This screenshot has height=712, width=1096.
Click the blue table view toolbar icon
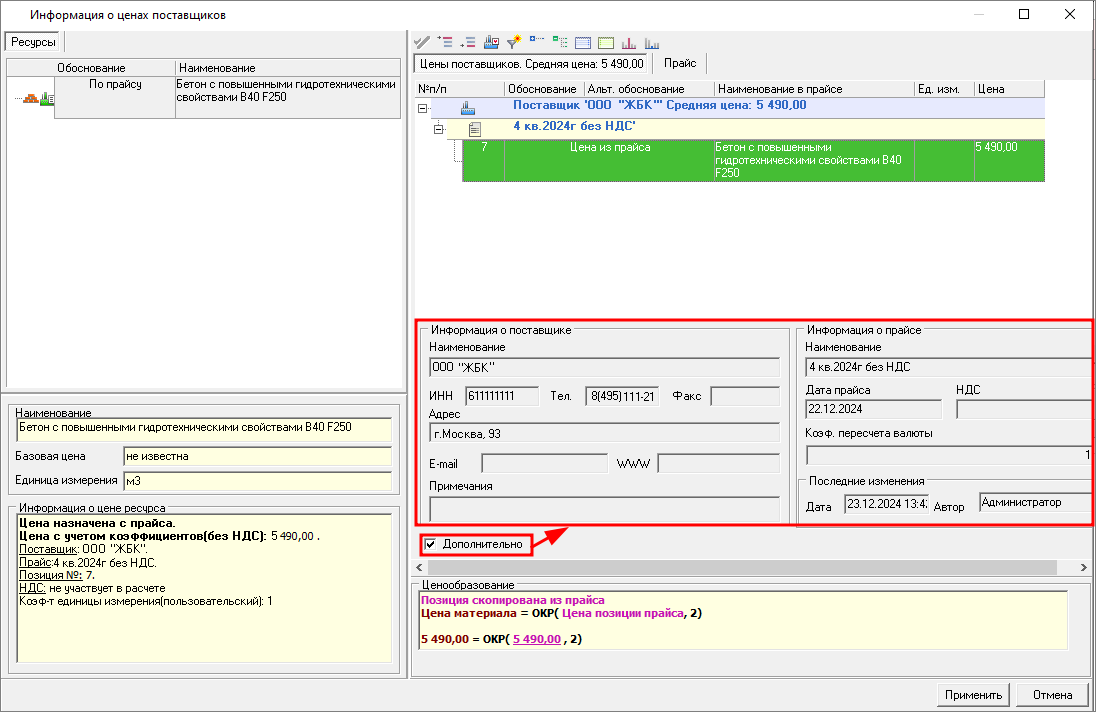(x=583, y=43)
